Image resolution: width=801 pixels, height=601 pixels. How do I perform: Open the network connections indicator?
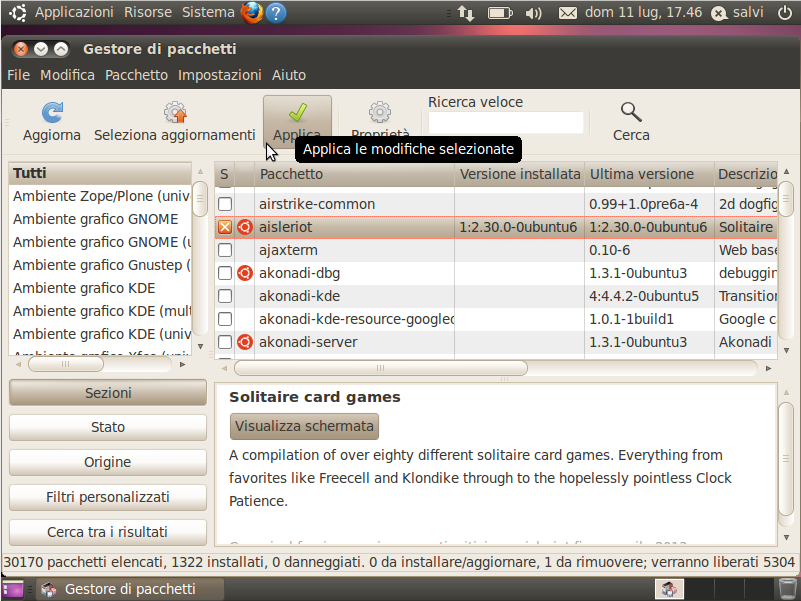[x=465, y=13]
